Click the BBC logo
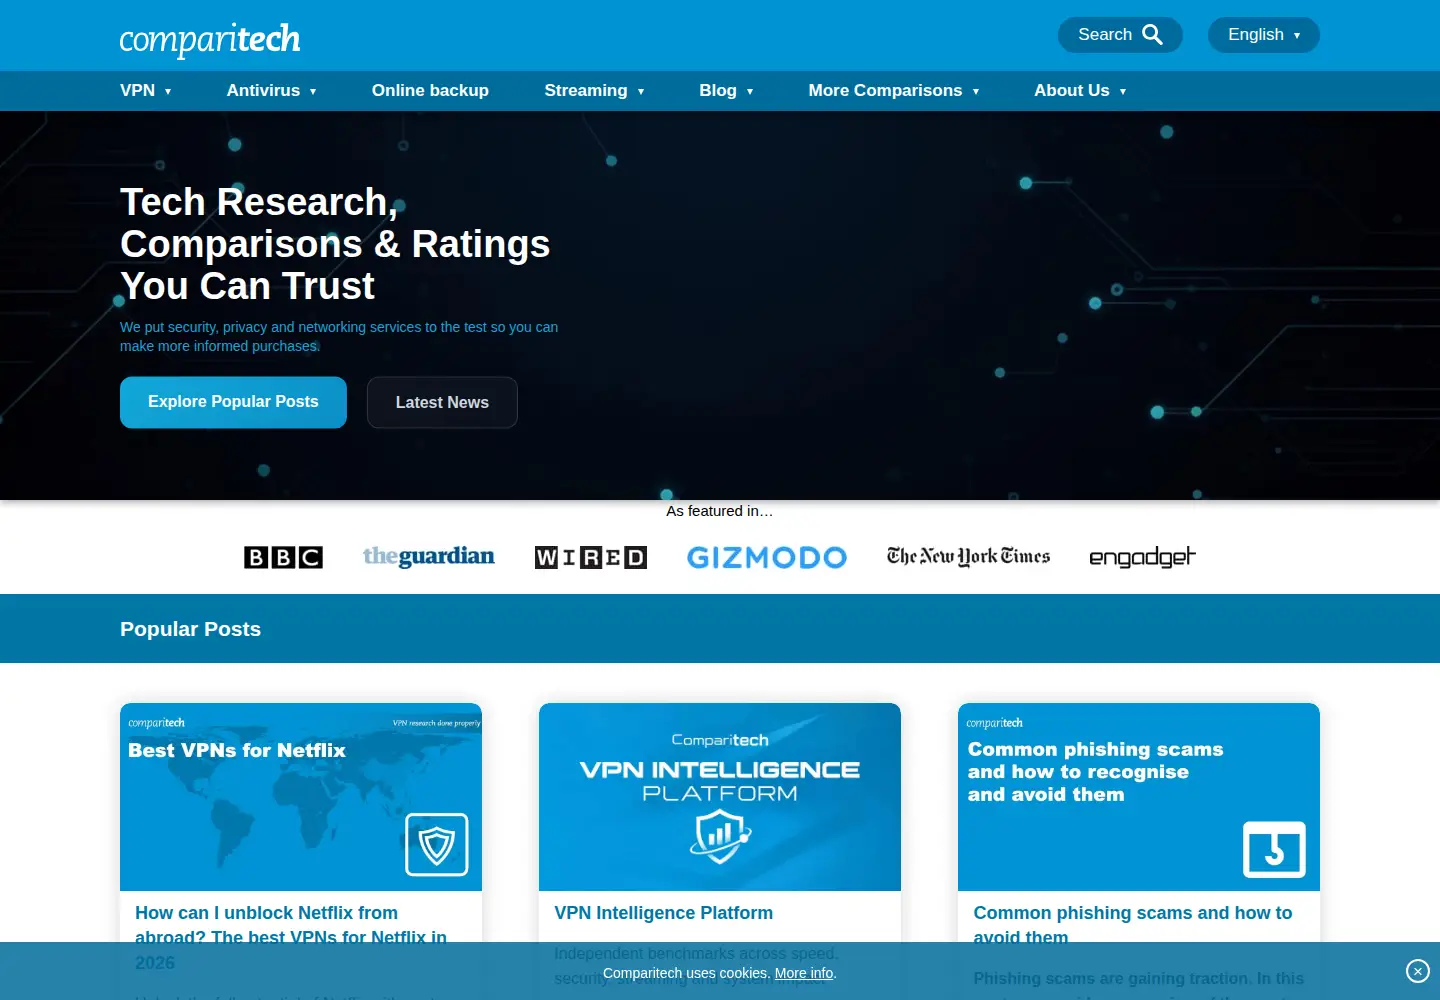 (283, 557)
